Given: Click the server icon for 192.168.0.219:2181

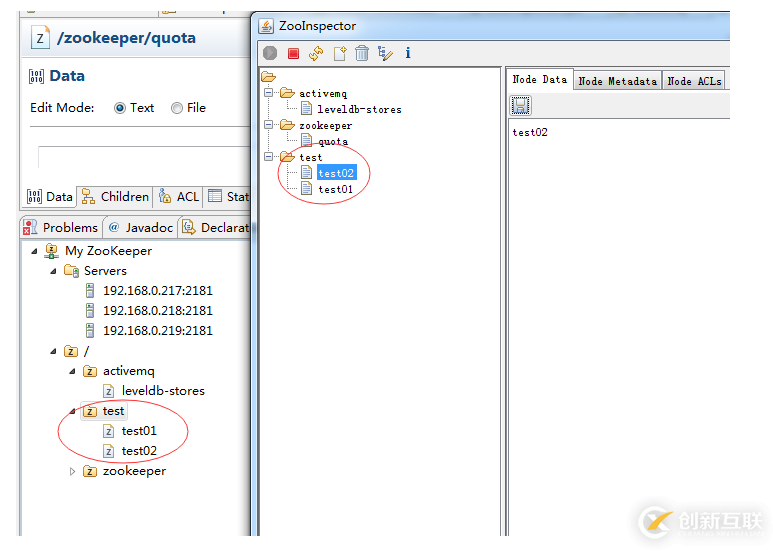Looking at the screenshot, I should click(x=90, y=330).
